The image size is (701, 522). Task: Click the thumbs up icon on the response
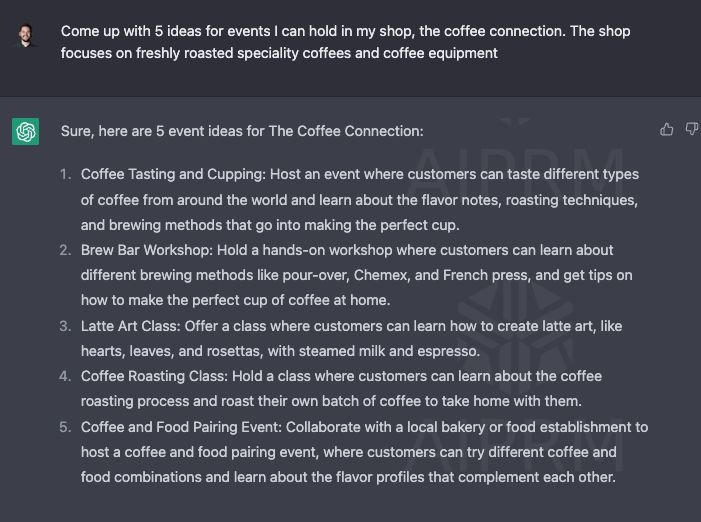point(667,129)
